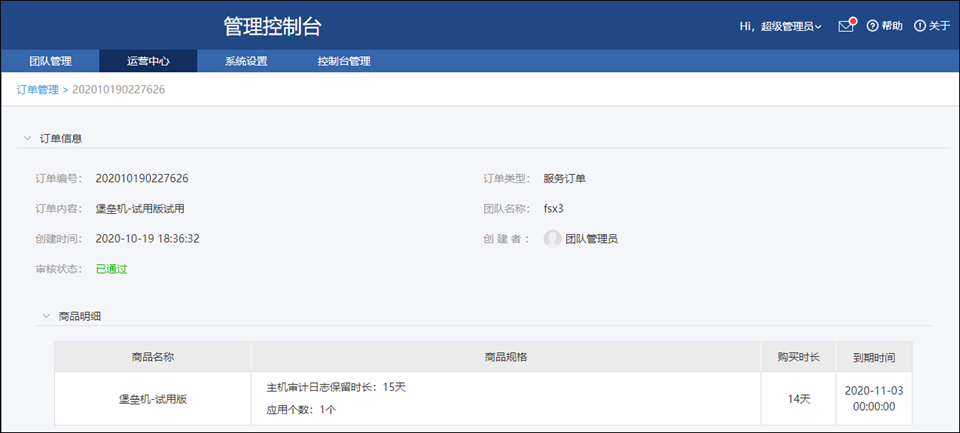This screenshot has width=960, height=433.
Task: Click the About info icon
Action: 919,26
